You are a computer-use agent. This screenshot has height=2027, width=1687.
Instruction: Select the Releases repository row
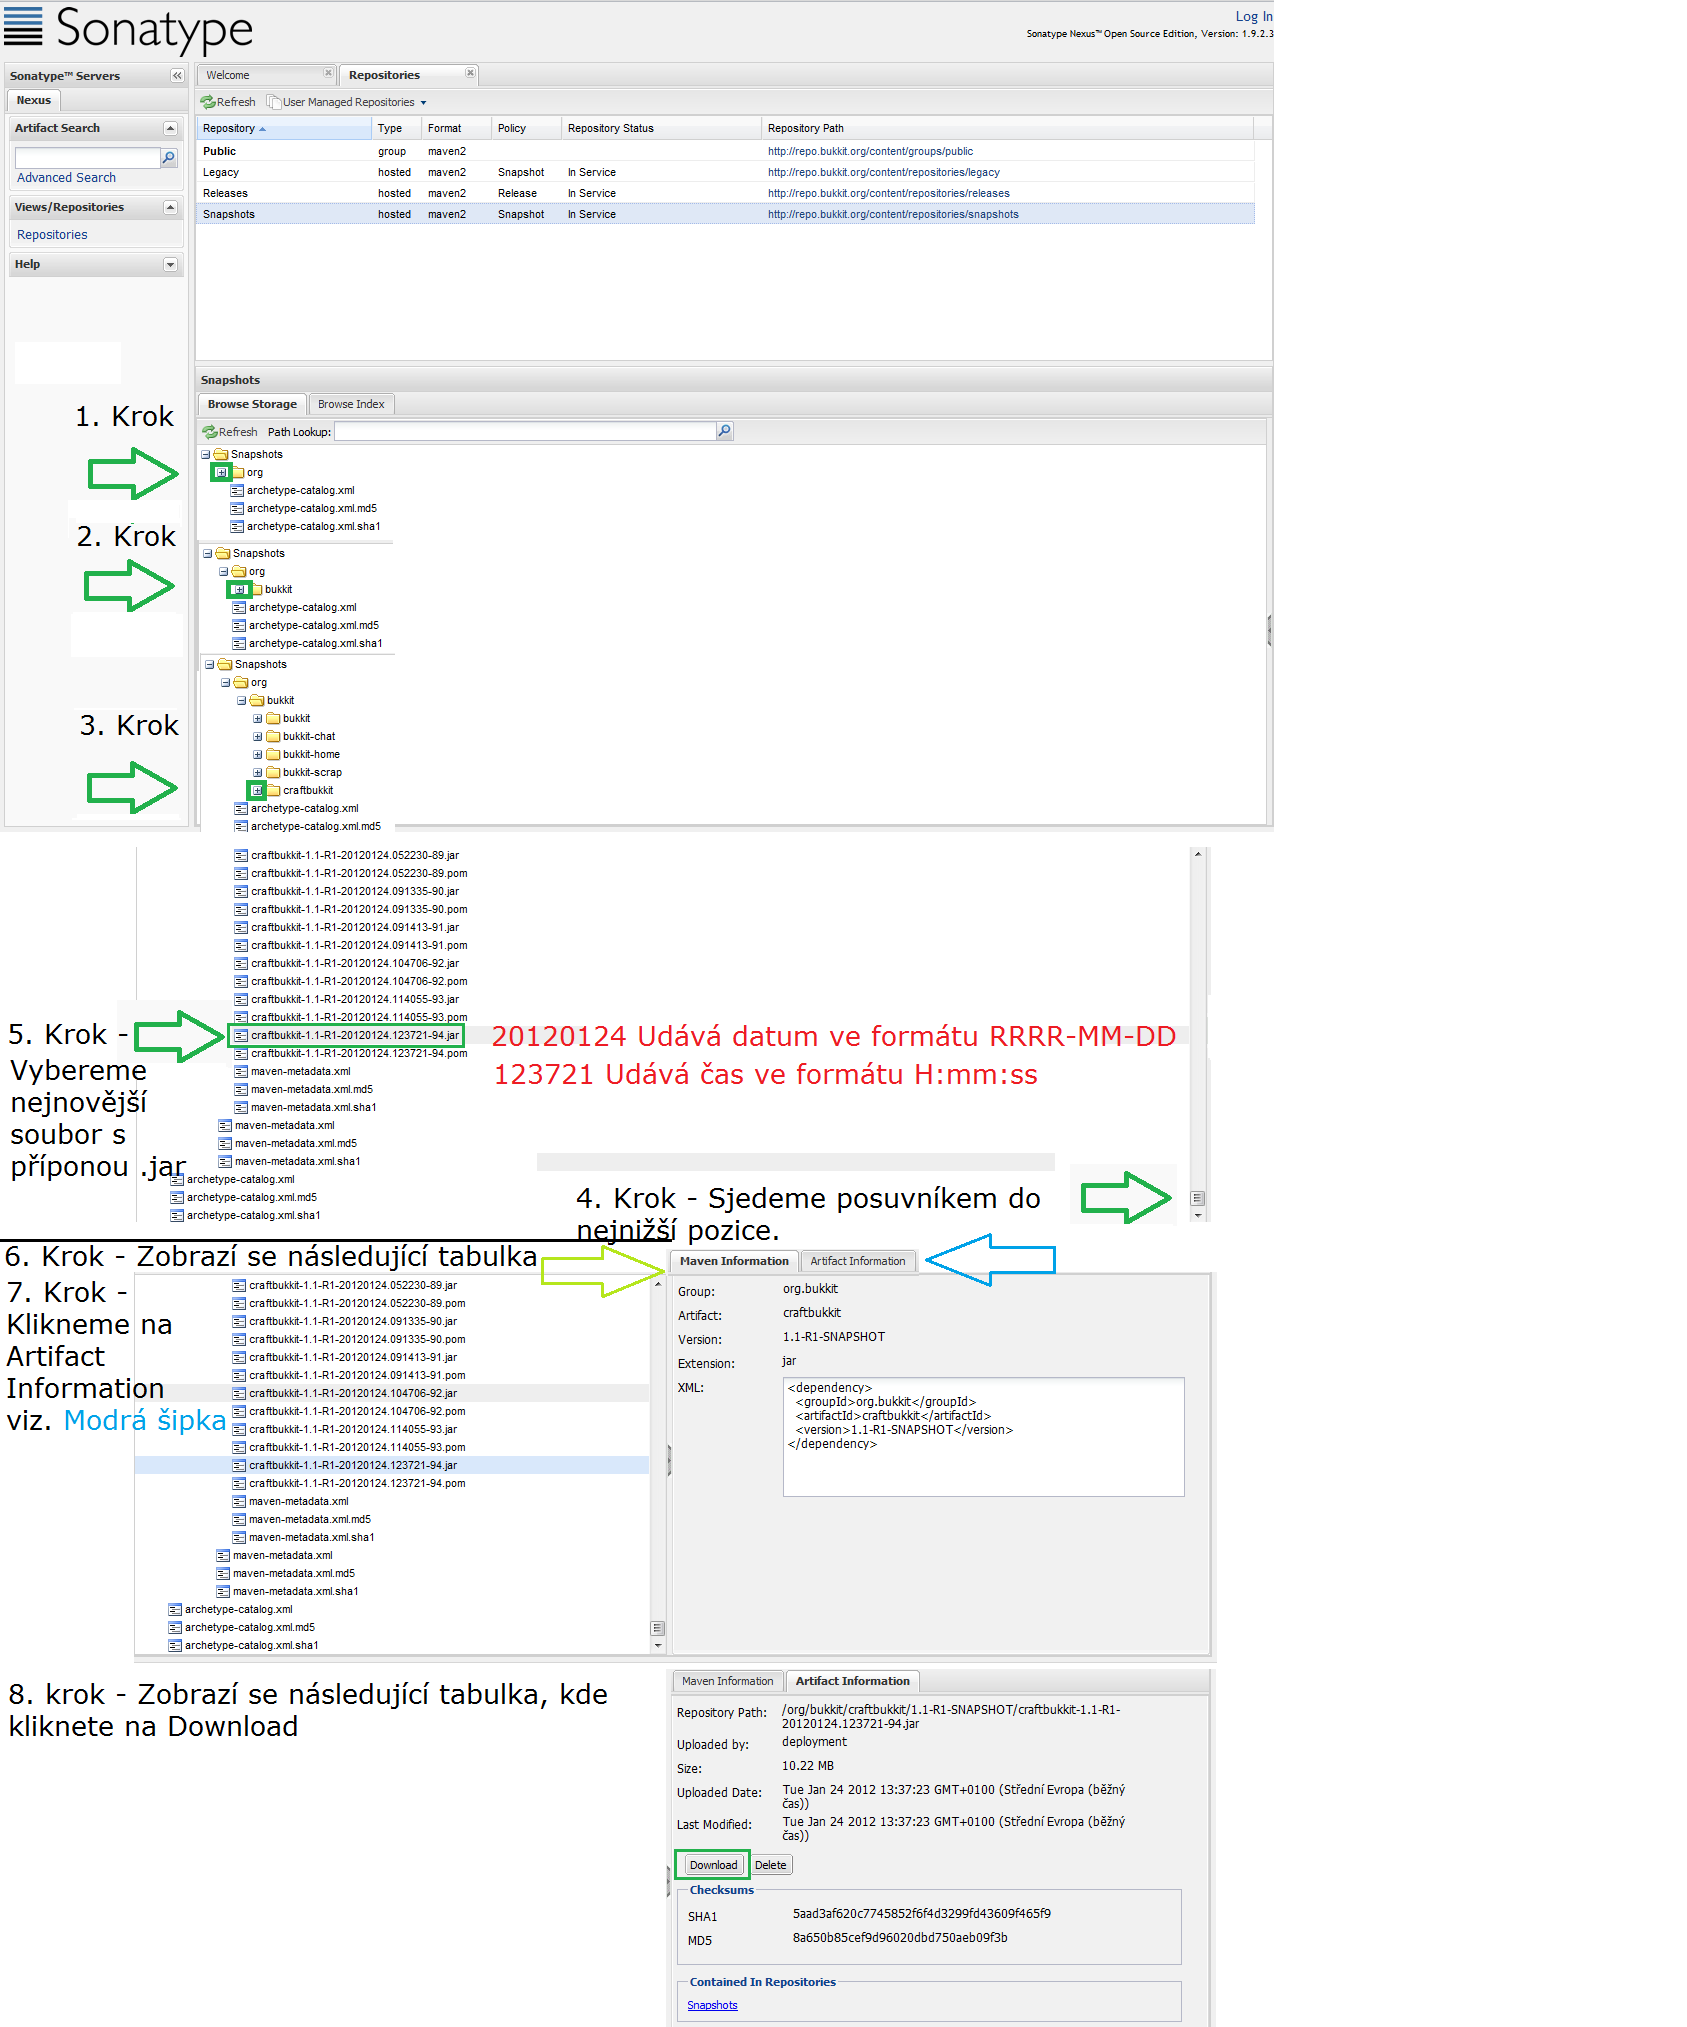(725, 193)
